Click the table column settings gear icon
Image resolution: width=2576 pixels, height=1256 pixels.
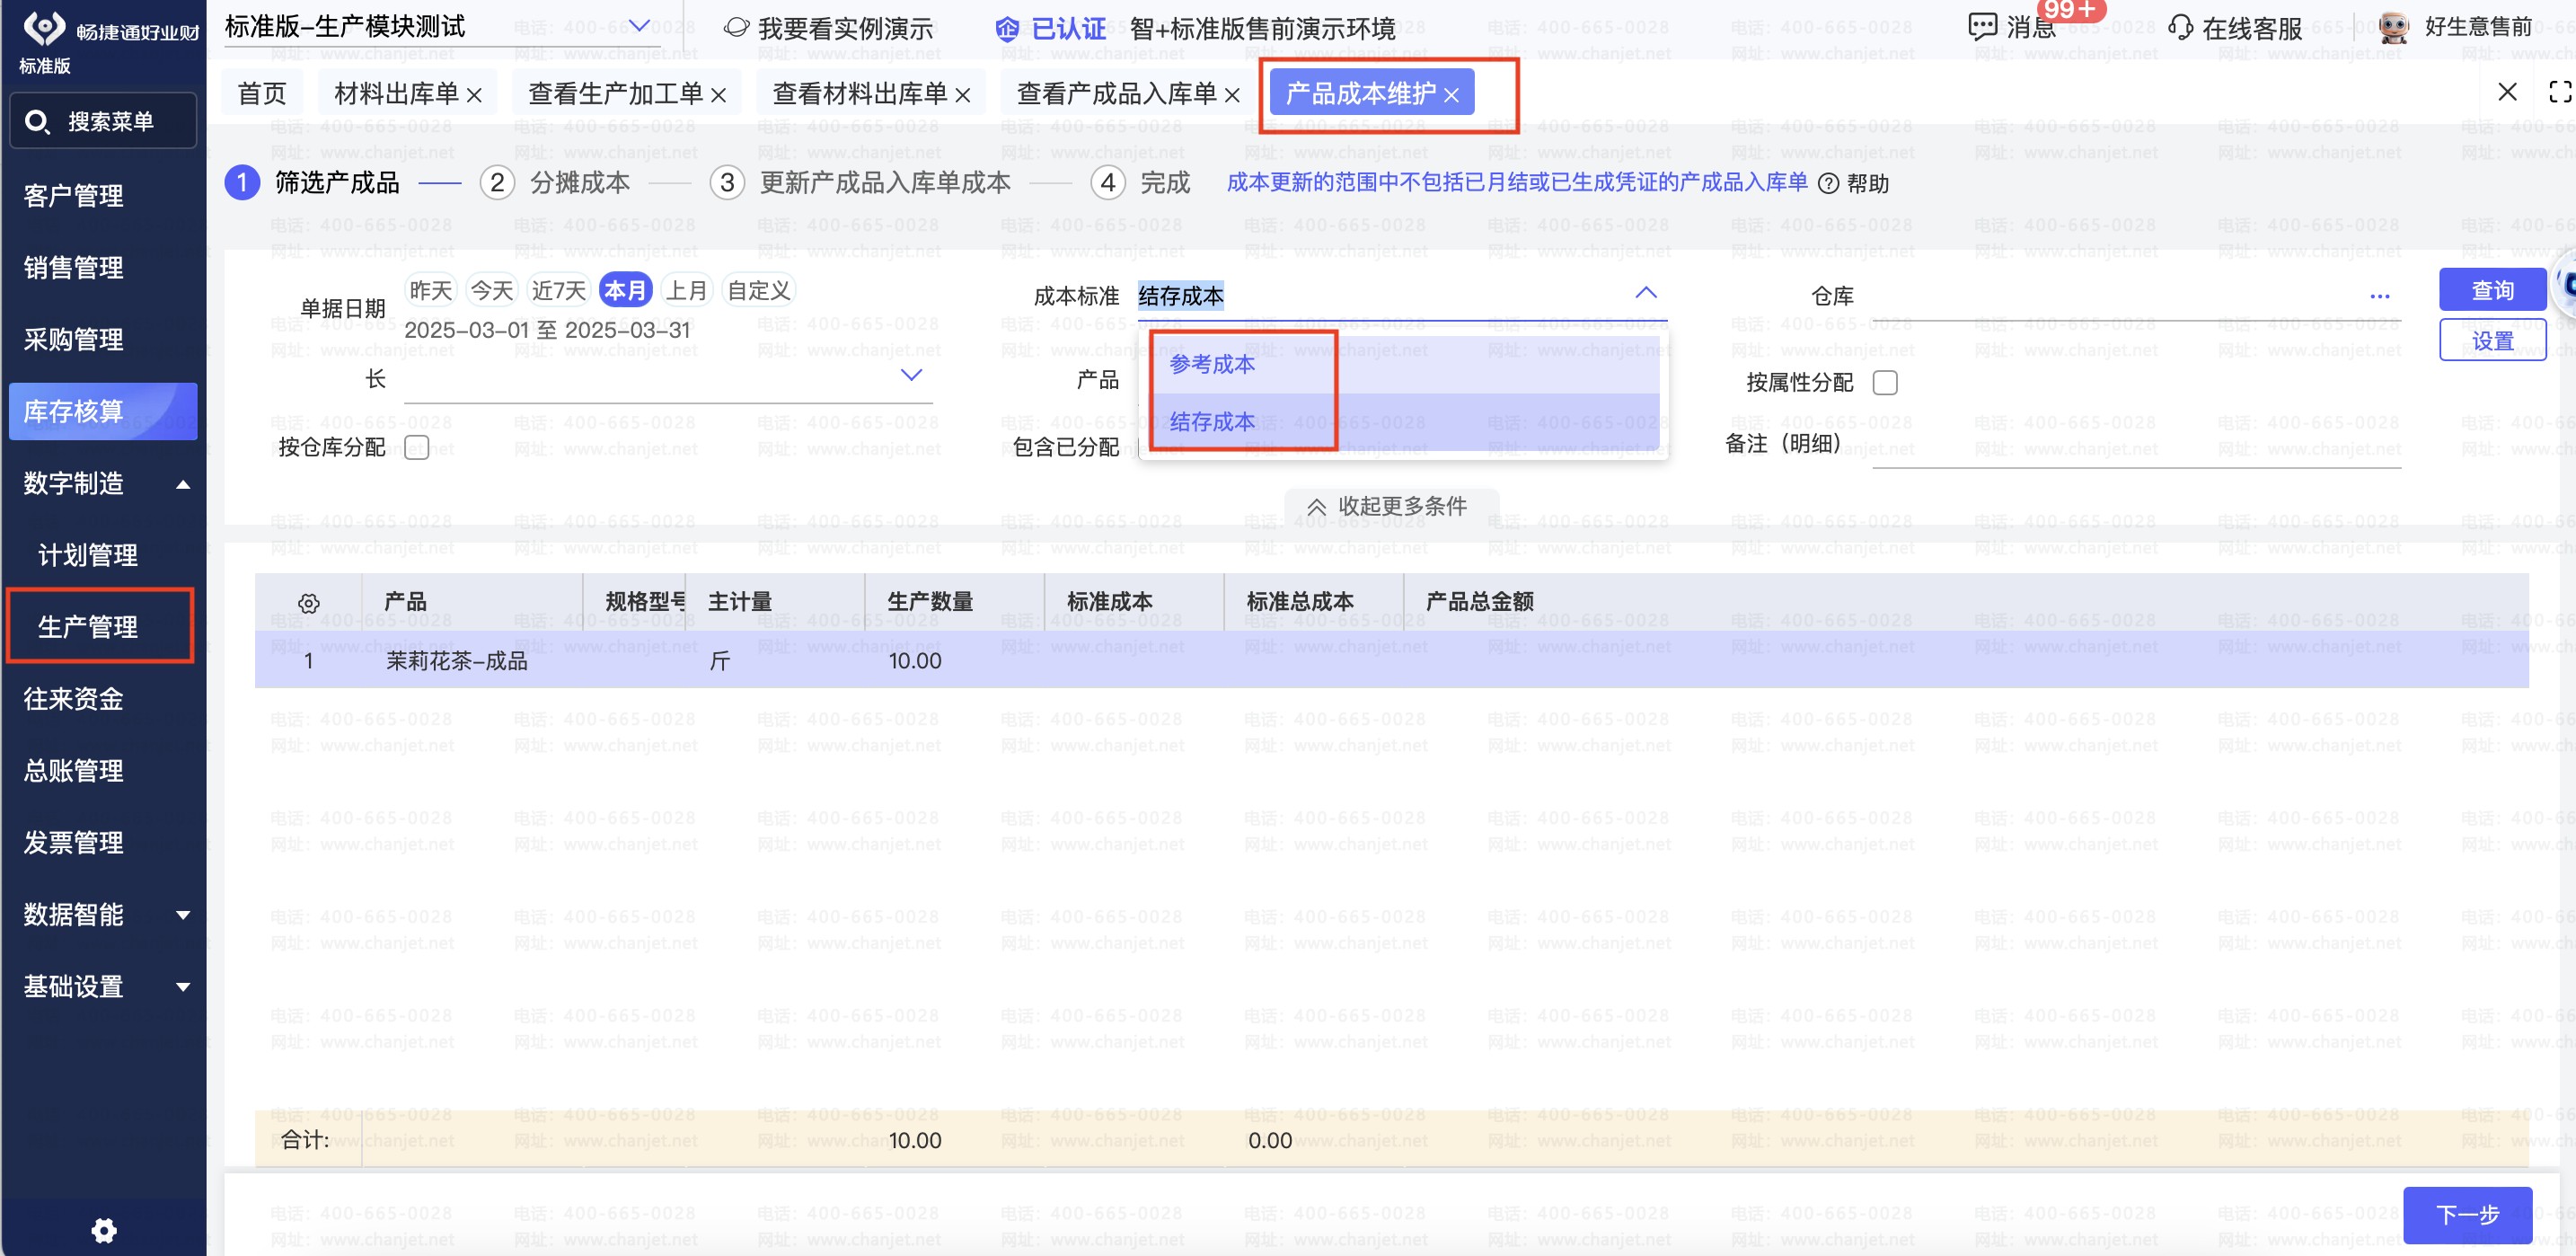(309, 603)
